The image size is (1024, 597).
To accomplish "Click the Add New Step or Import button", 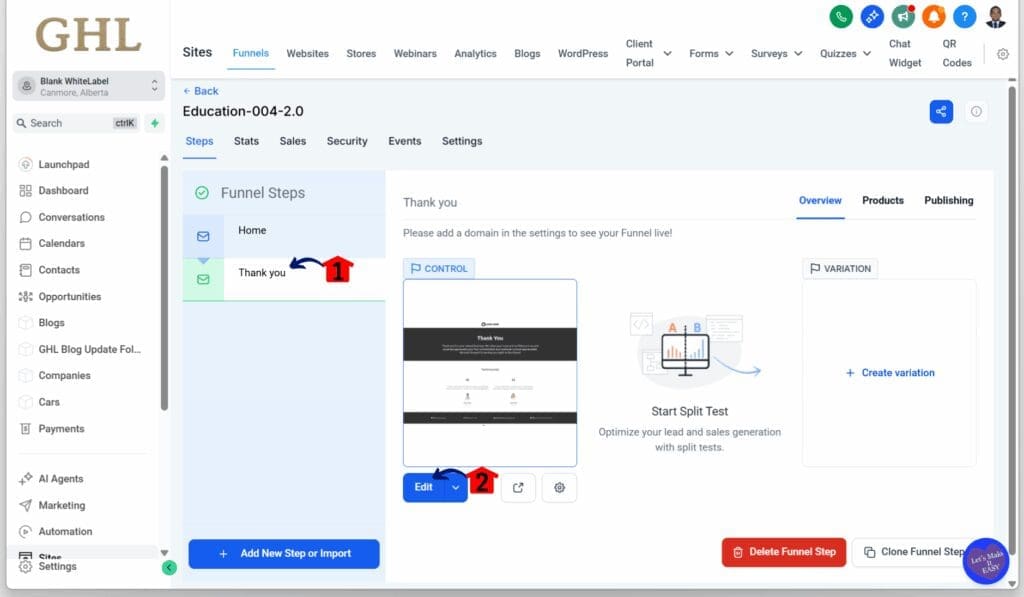I will (x=284, y=554).
